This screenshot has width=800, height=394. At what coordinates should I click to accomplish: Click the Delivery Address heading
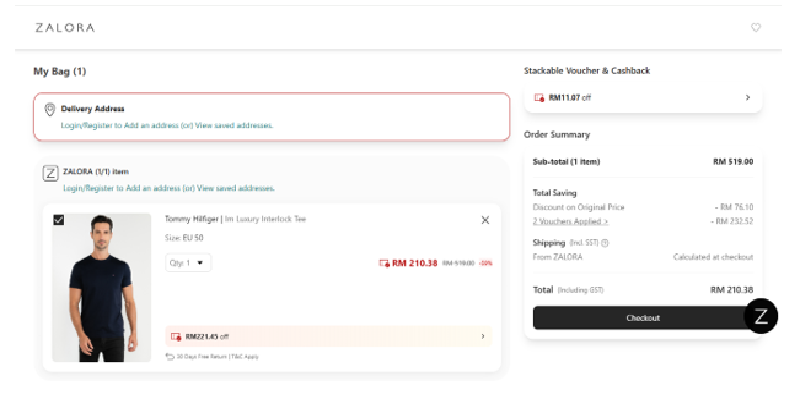[92, 109]
